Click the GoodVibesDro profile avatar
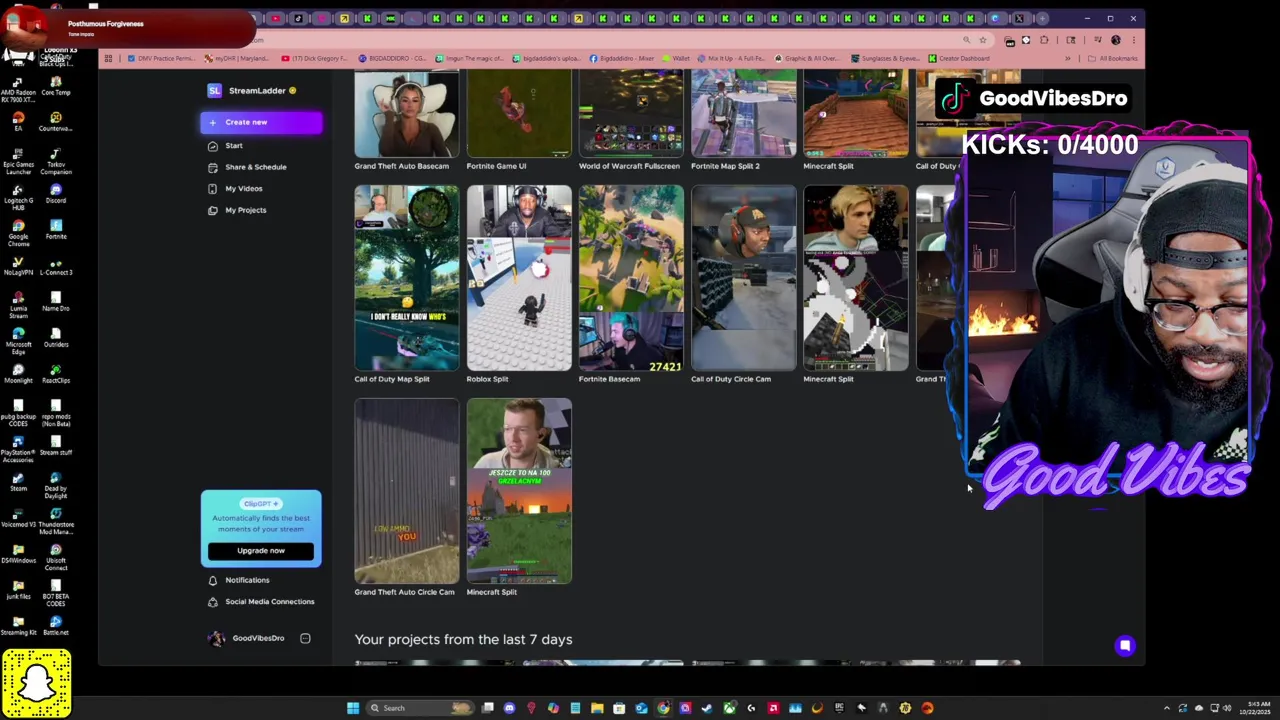Viewport: 1280px width, 720px height. coord(216,638)
